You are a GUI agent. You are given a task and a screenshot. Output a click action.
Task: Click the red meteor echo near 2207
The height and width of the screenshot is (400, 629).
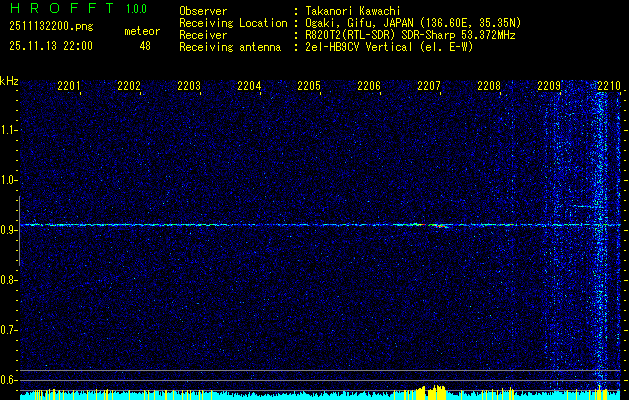(x=440, y=226)
